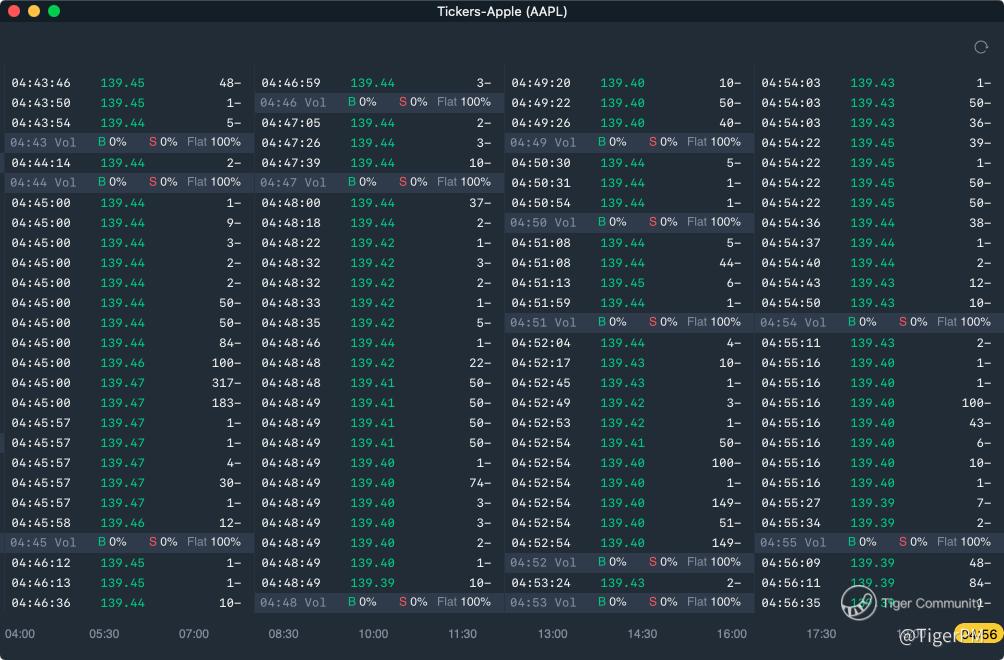Select the 04:55 Vol summary row
This screenshot has height=660, width=1004.
879,542
